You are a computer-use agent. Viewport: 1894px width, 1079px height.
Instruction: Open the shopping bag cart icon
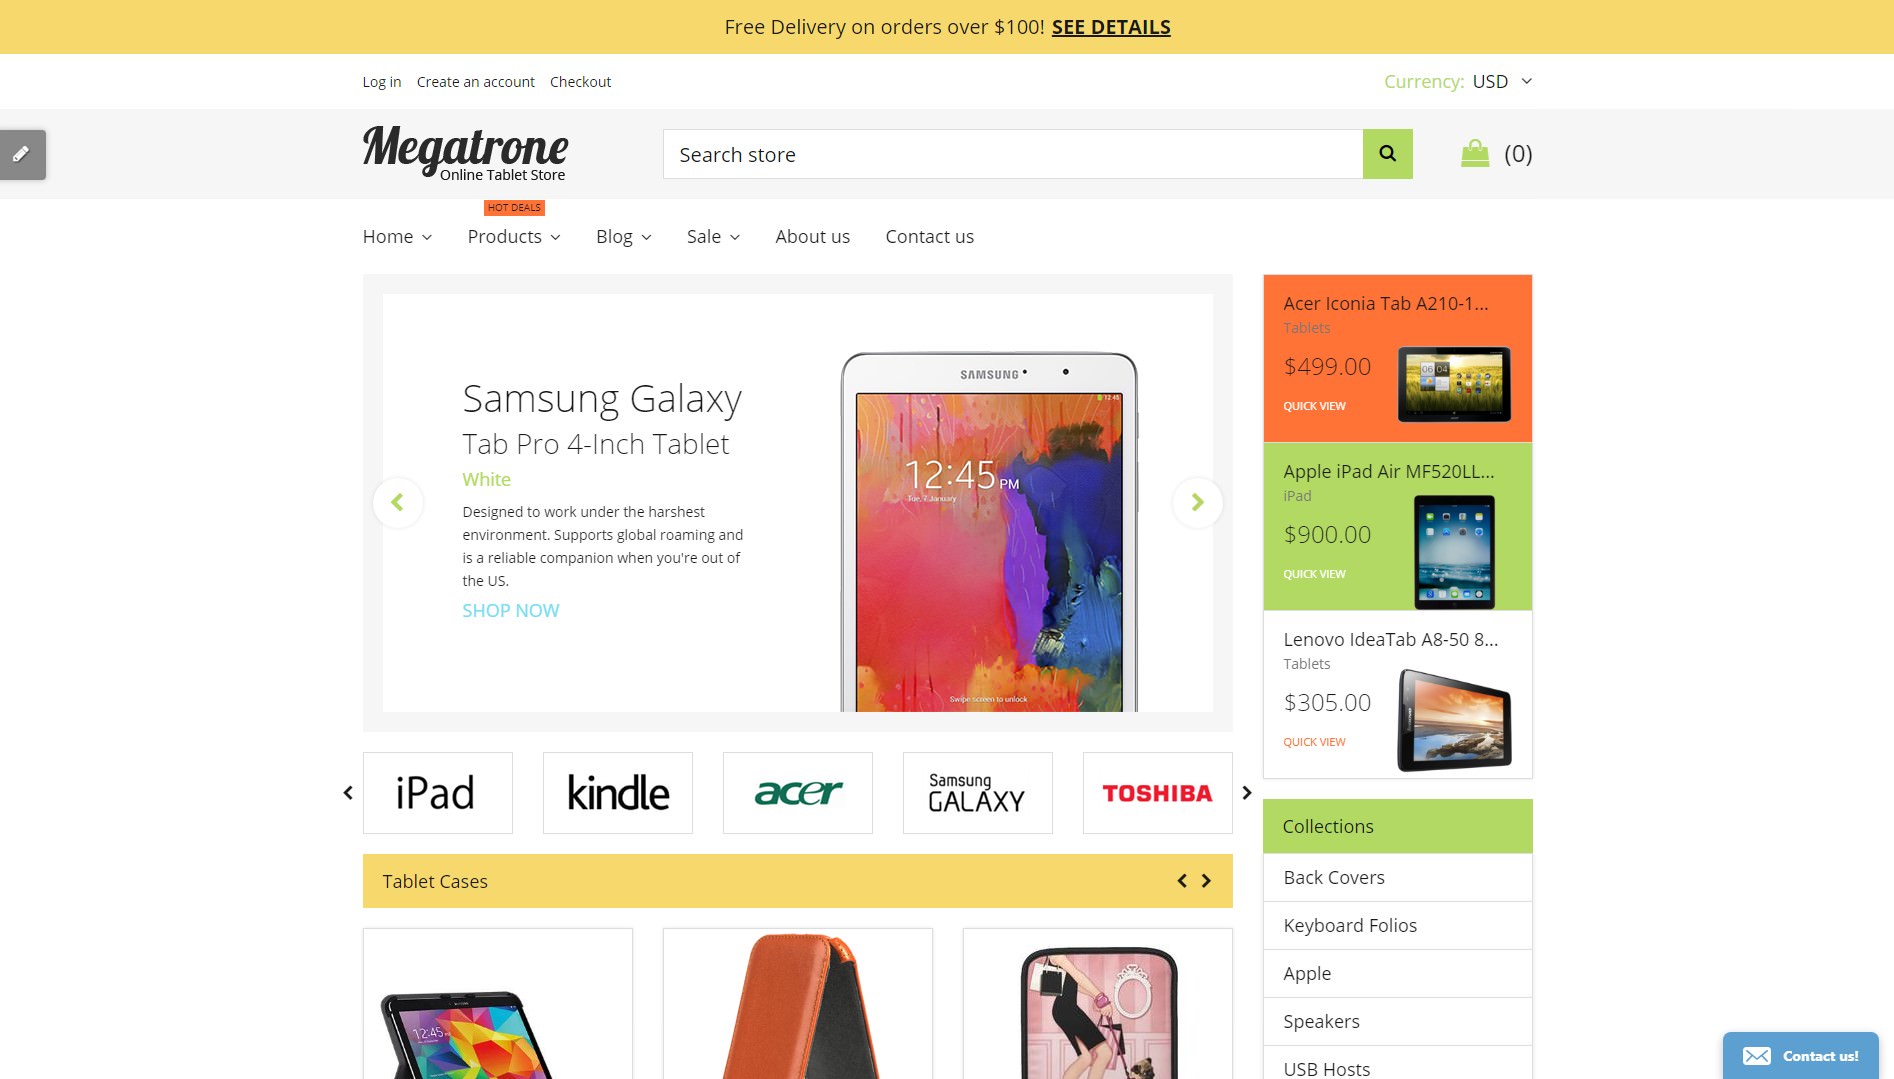click(x=1475, y=153)
